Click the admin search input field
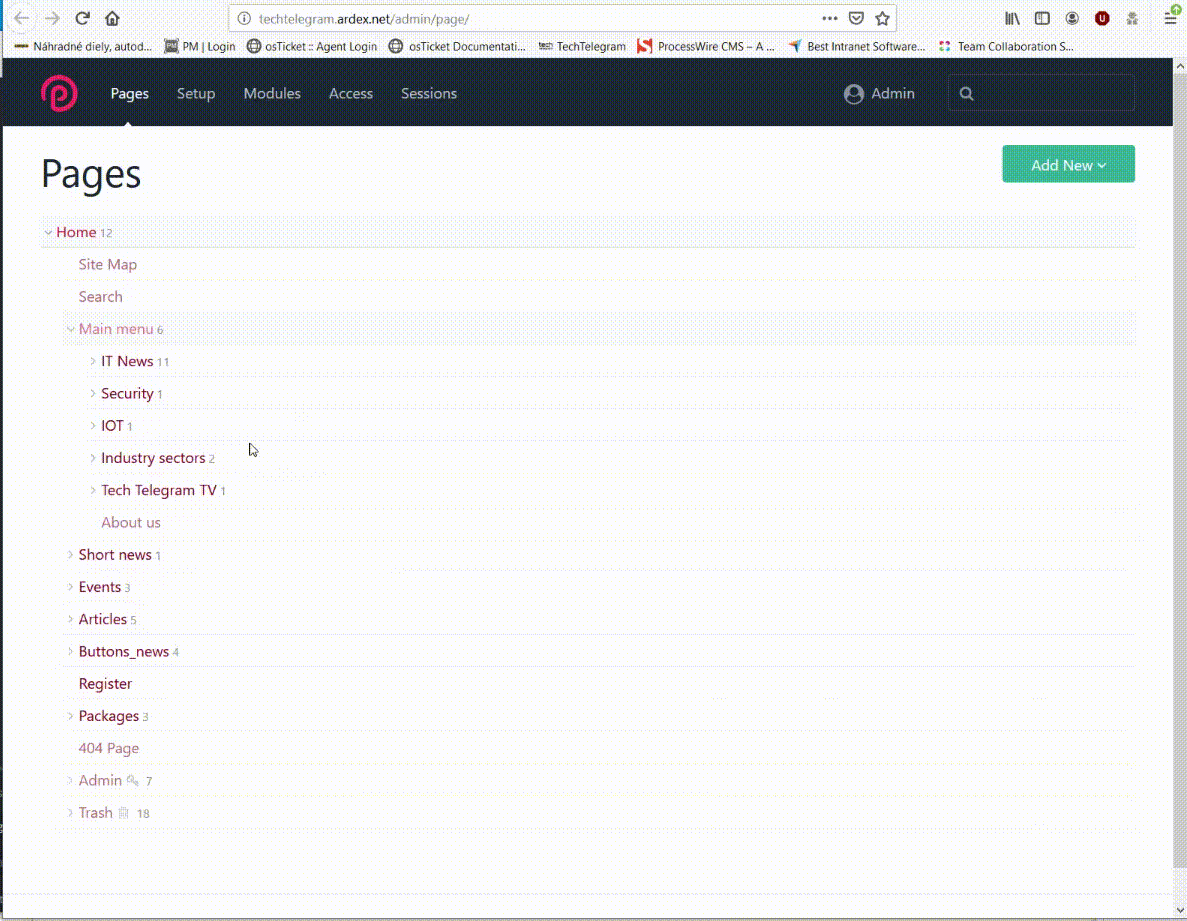Viewport: 1187px width, 921px height. coord(1042,94)
